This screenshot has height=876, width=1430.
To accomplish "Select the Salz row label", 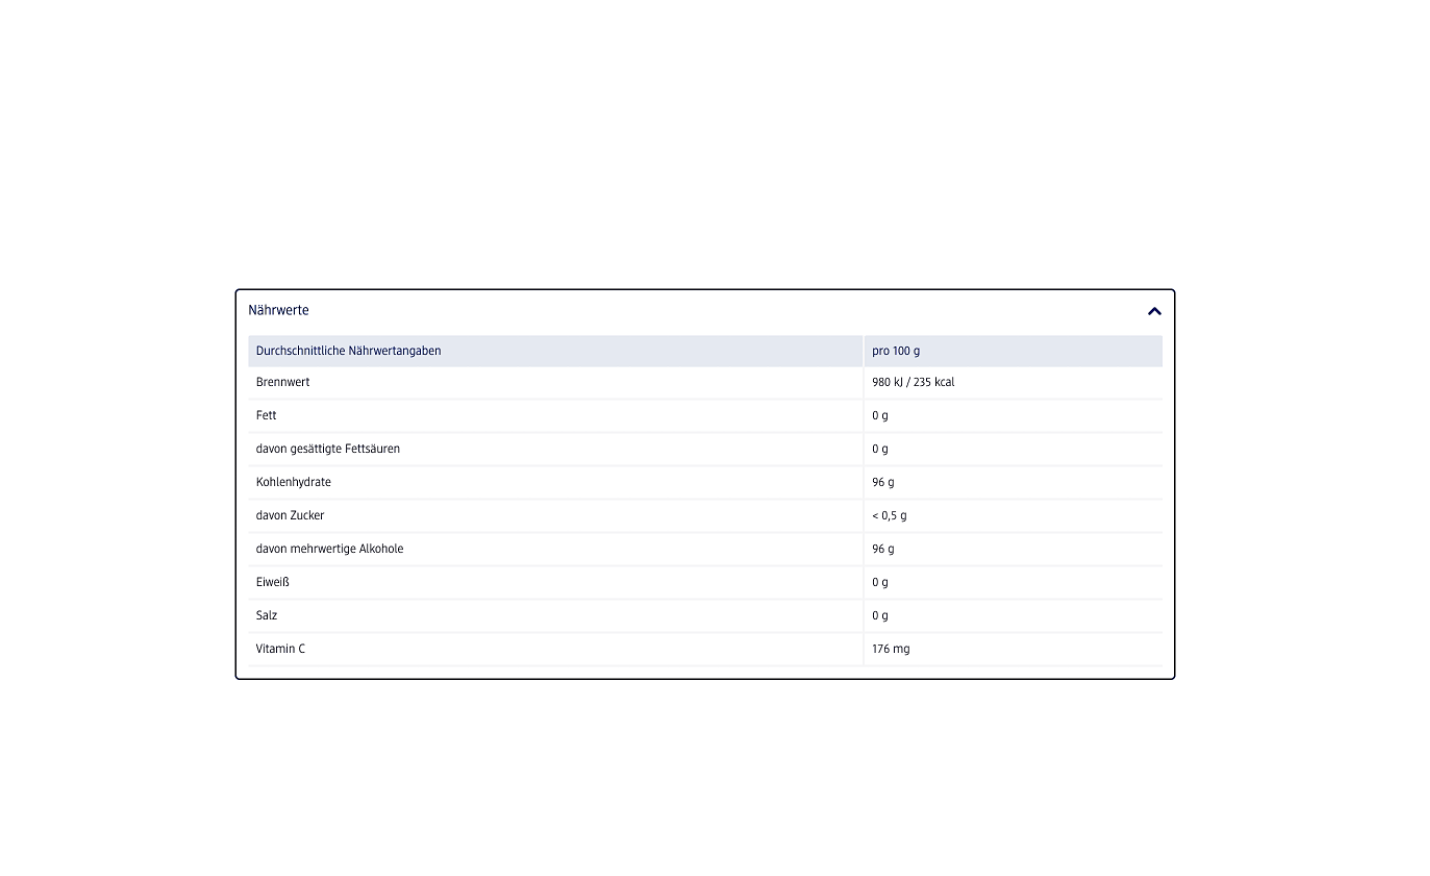I will click(x=266, y=615).
